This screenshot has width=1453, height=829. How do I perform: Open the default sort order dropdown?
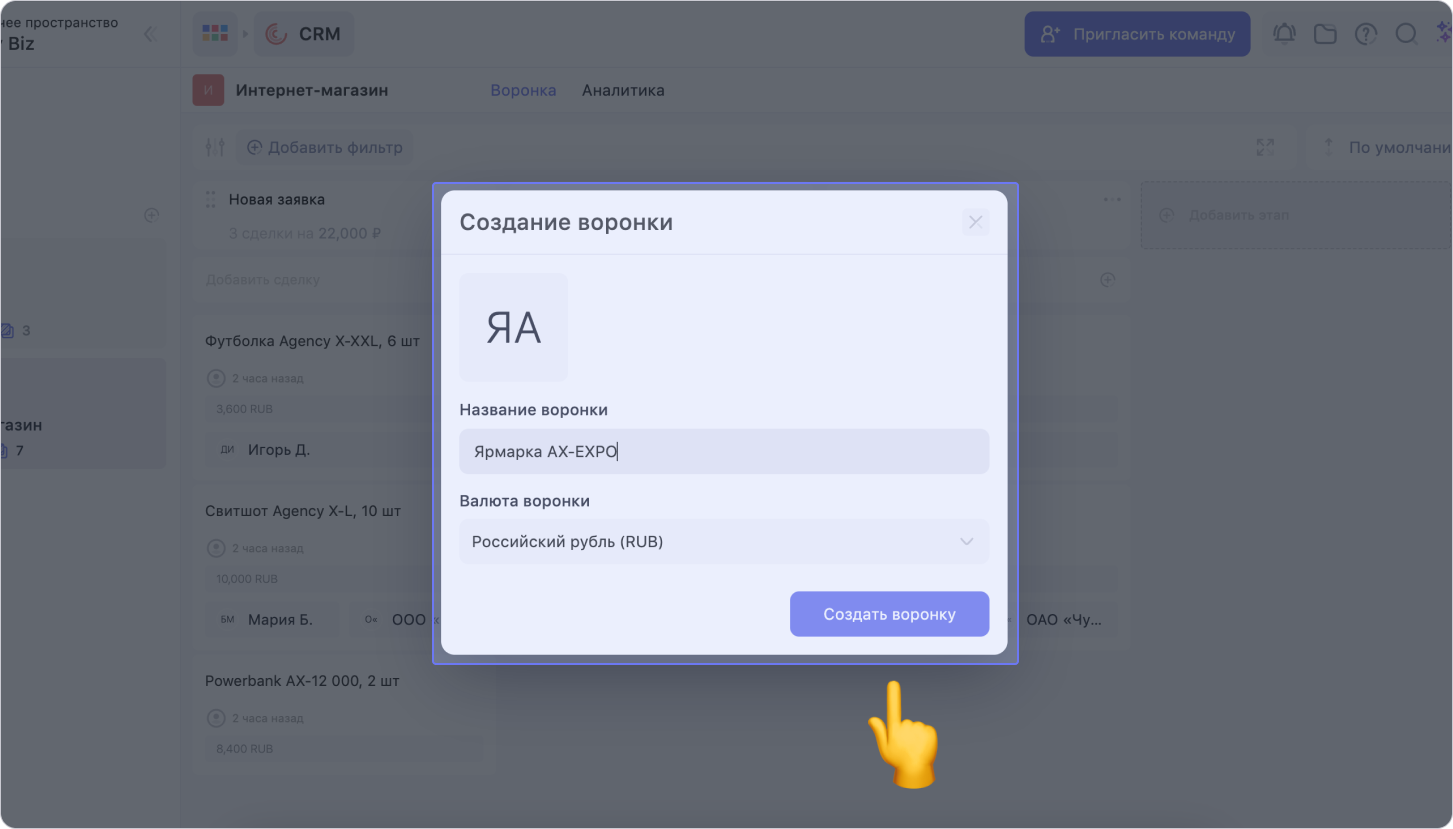tap(1385, 147)
